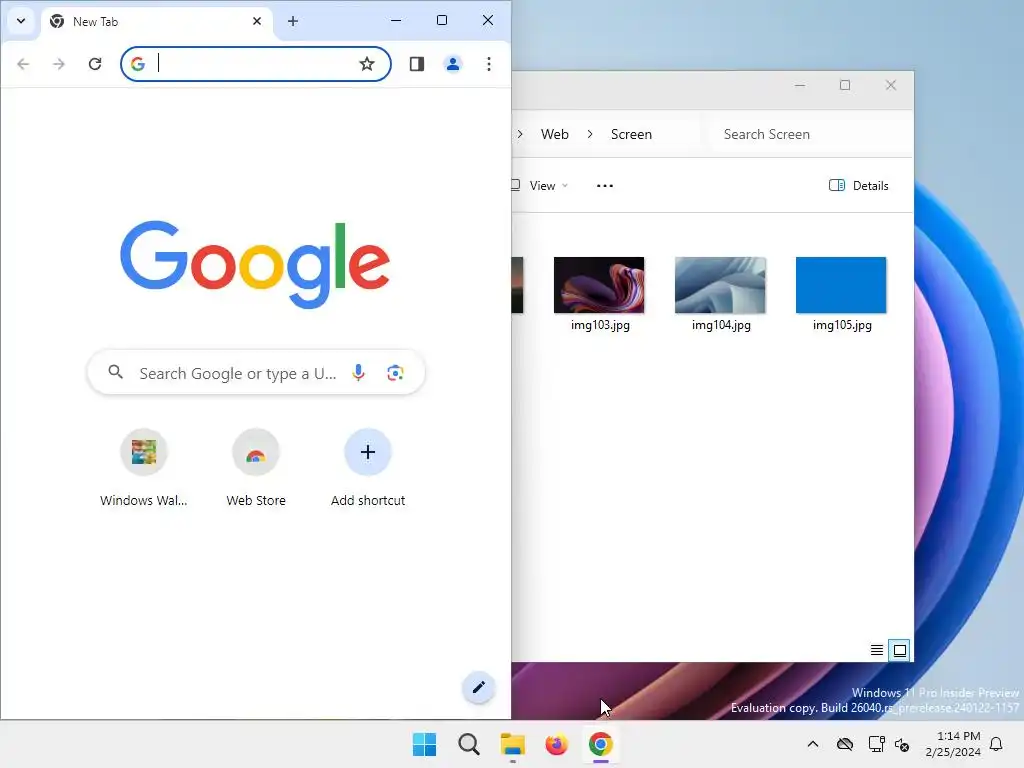Select the New Tab tab in Chrome
This screenshot has height=768, width=1024.
[157, 22]
